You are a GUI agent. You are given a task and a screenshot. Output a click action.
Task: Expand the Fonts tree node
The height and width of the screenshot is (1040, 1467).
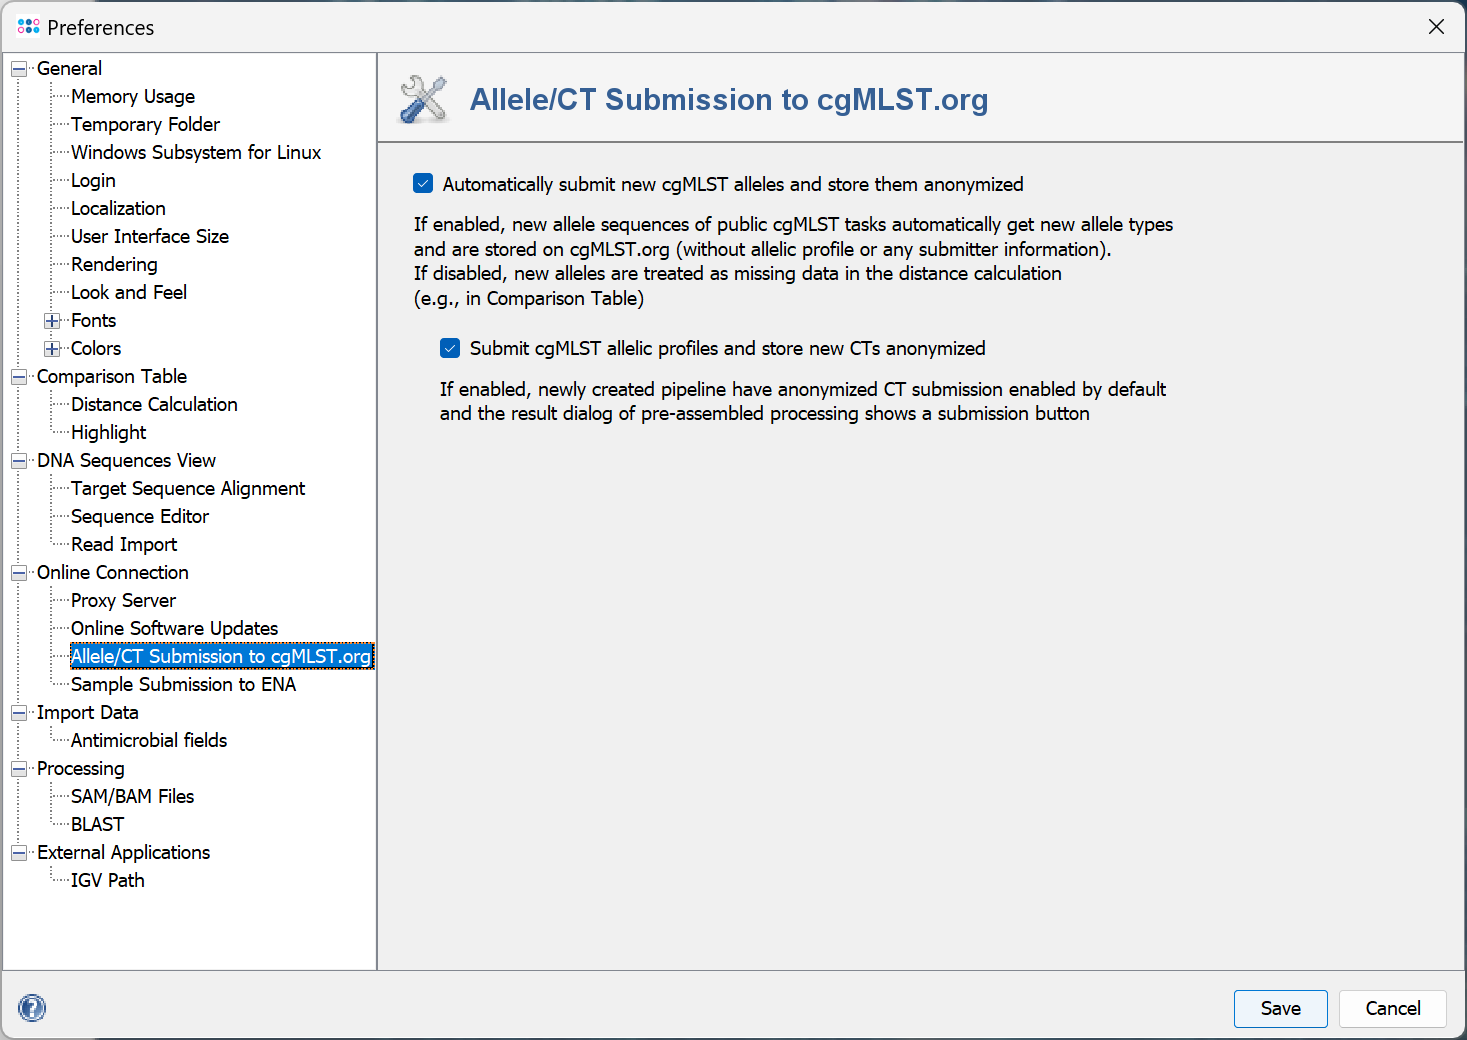coord(52,321)
